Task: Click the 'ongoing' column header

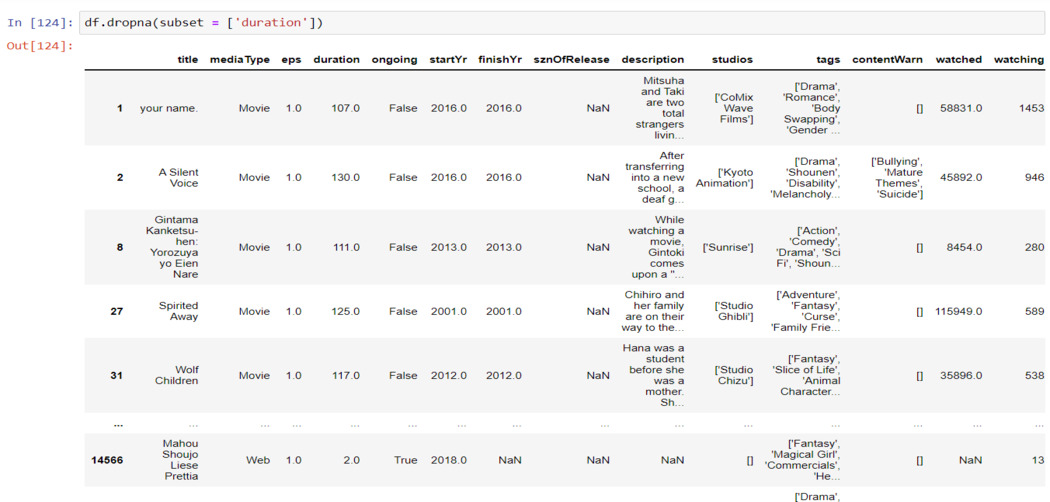Action: (x=394, y=60)
